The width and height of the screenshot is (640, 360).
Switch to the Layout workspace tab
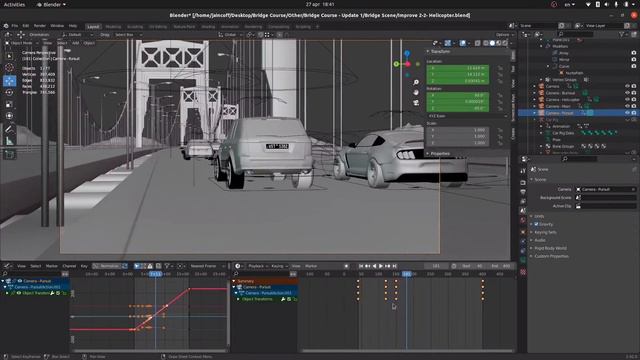click(x=93, y=27)
